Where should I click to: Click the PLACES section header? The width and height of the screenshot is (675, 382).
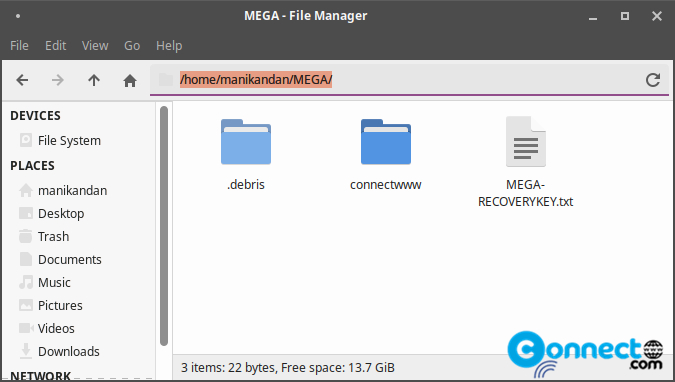click(x=32, y=165)
